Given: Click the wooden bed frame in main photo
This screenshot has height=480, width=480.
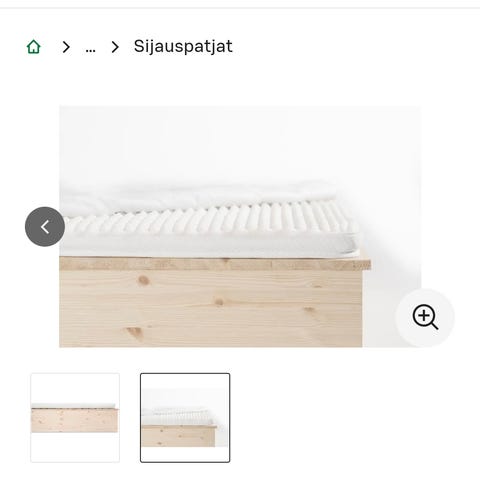Looking at the screenshot, I should click(x=211, y=303).
